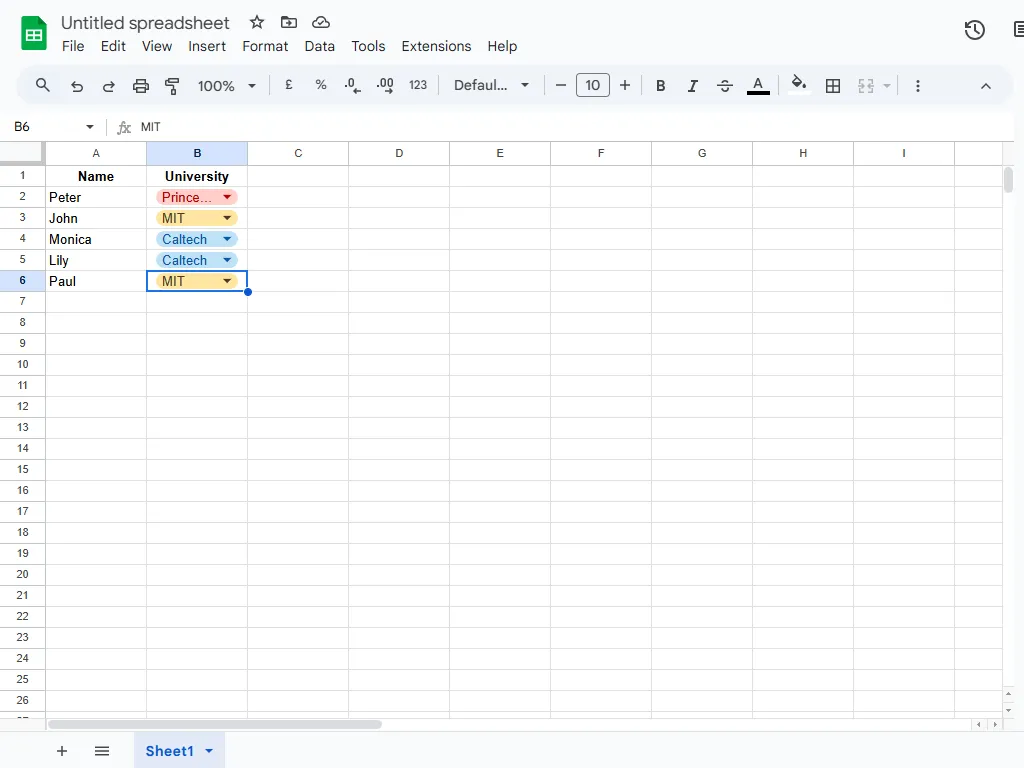Open the font family dropdown
Screen dimensions: 1024x768
pos(491,86)
